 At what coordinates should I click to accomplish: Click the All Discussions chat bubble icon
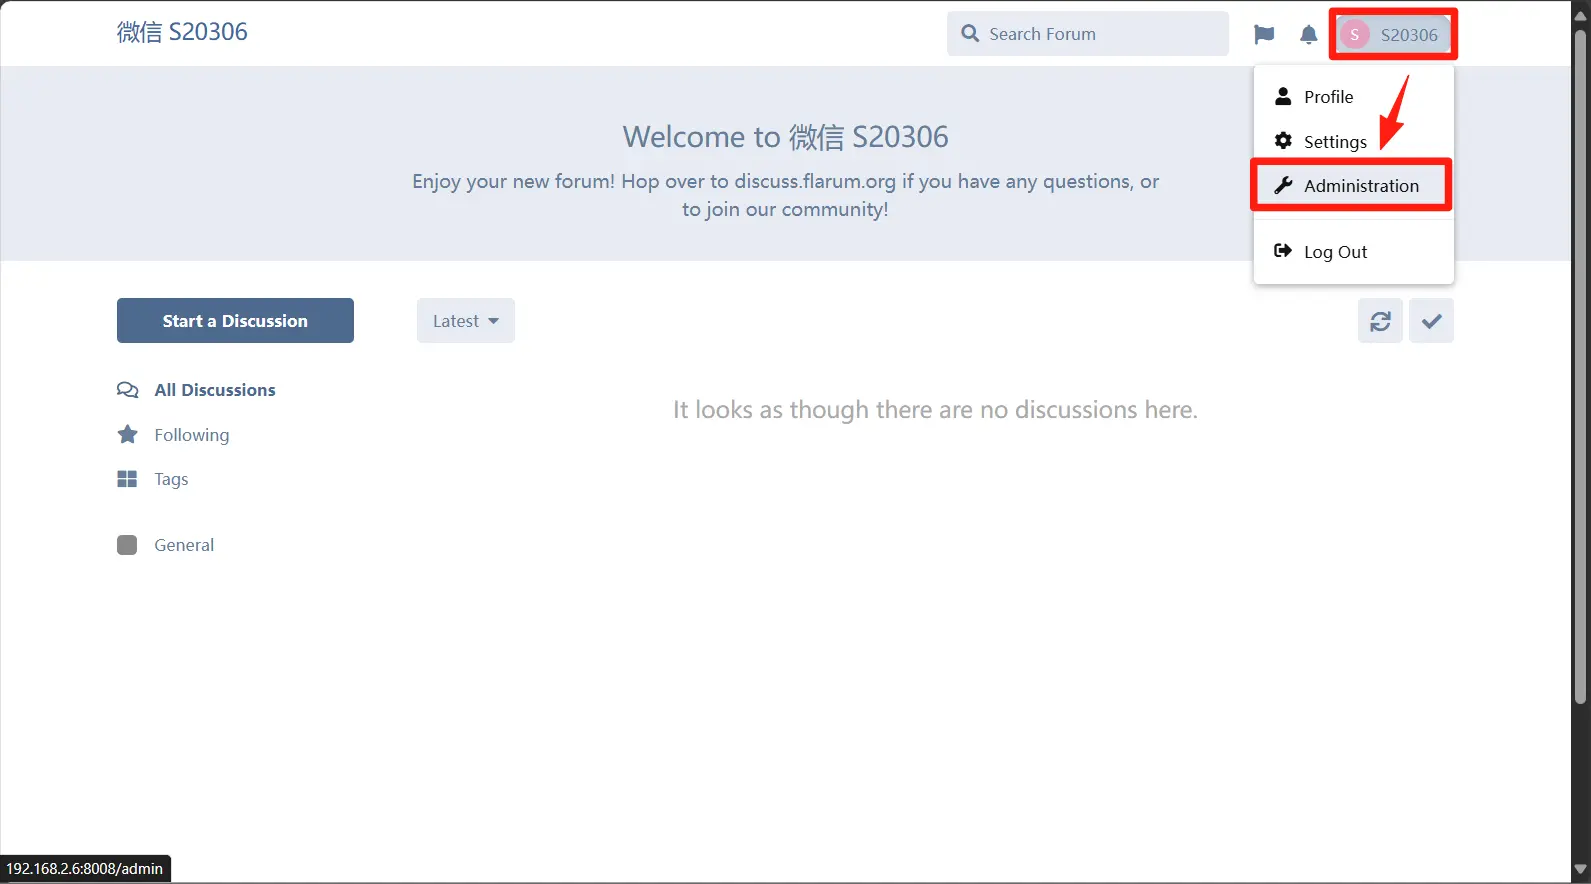(127, 390)
